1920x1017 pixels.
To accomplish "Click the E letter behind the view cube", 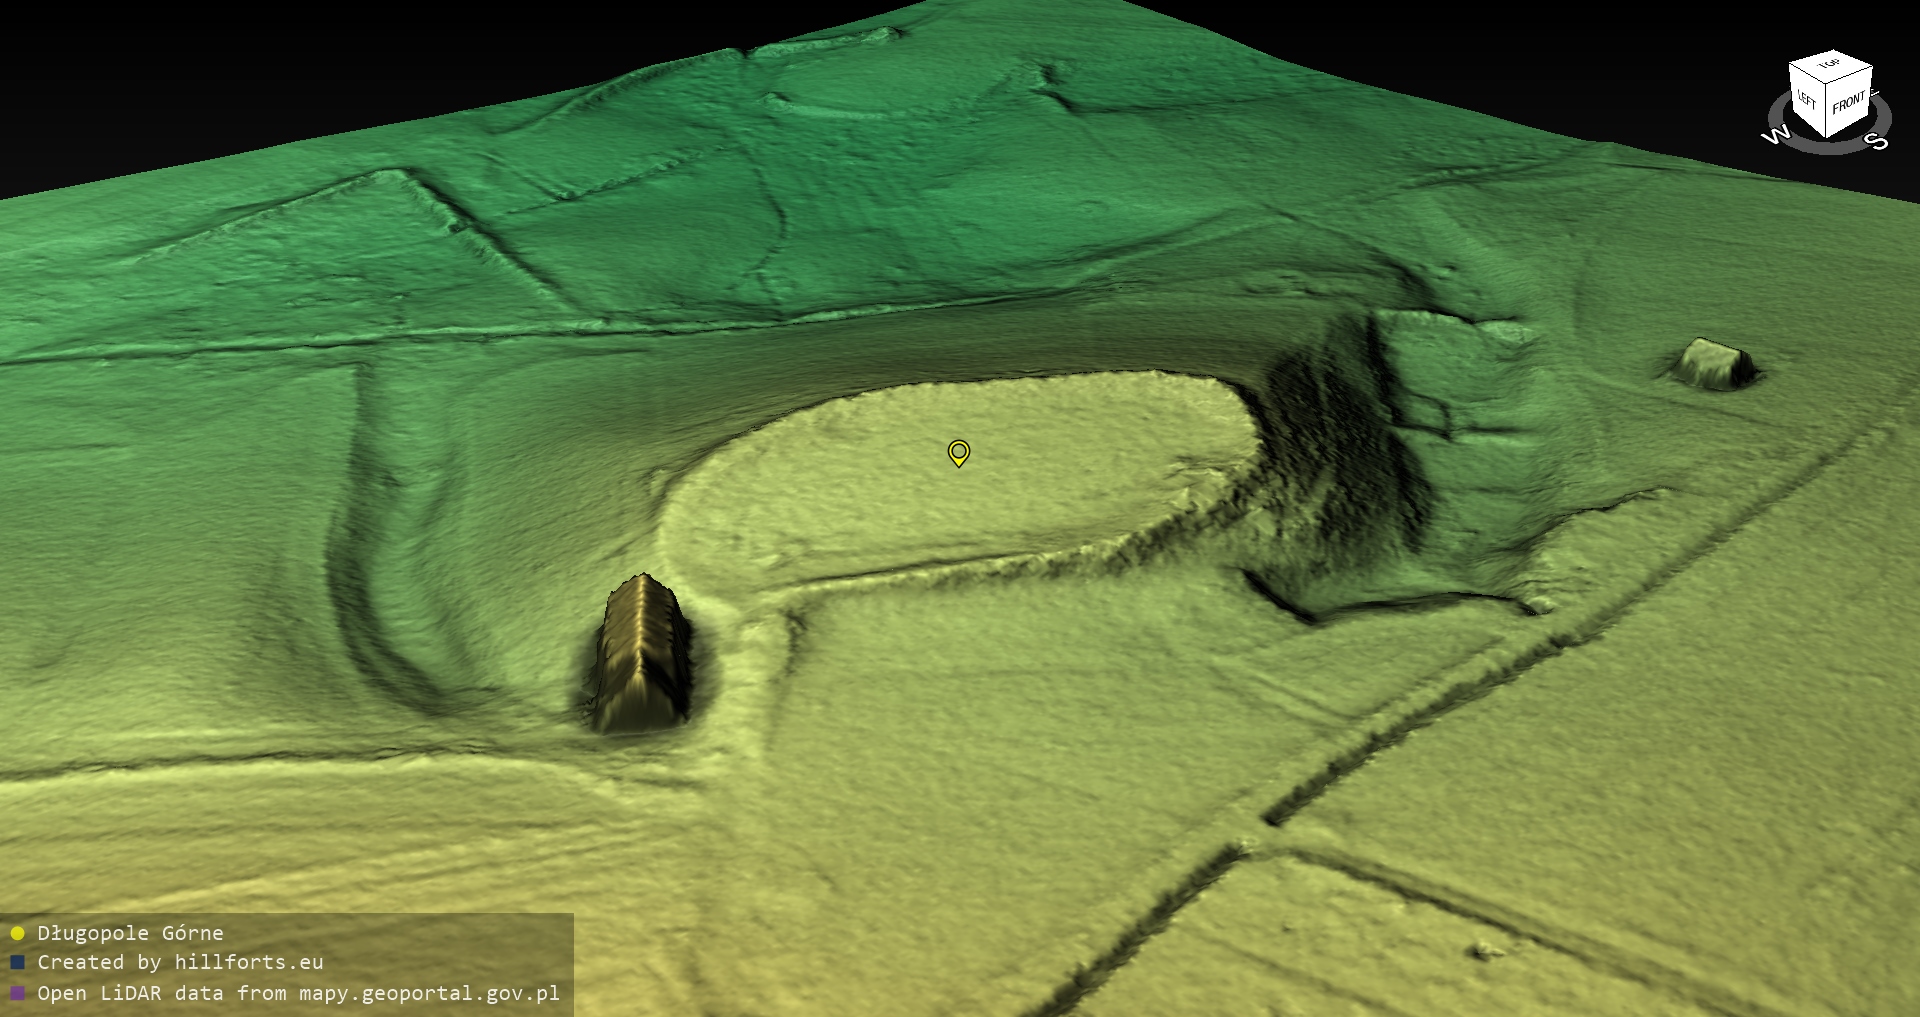I will [x=1874, y=94].
